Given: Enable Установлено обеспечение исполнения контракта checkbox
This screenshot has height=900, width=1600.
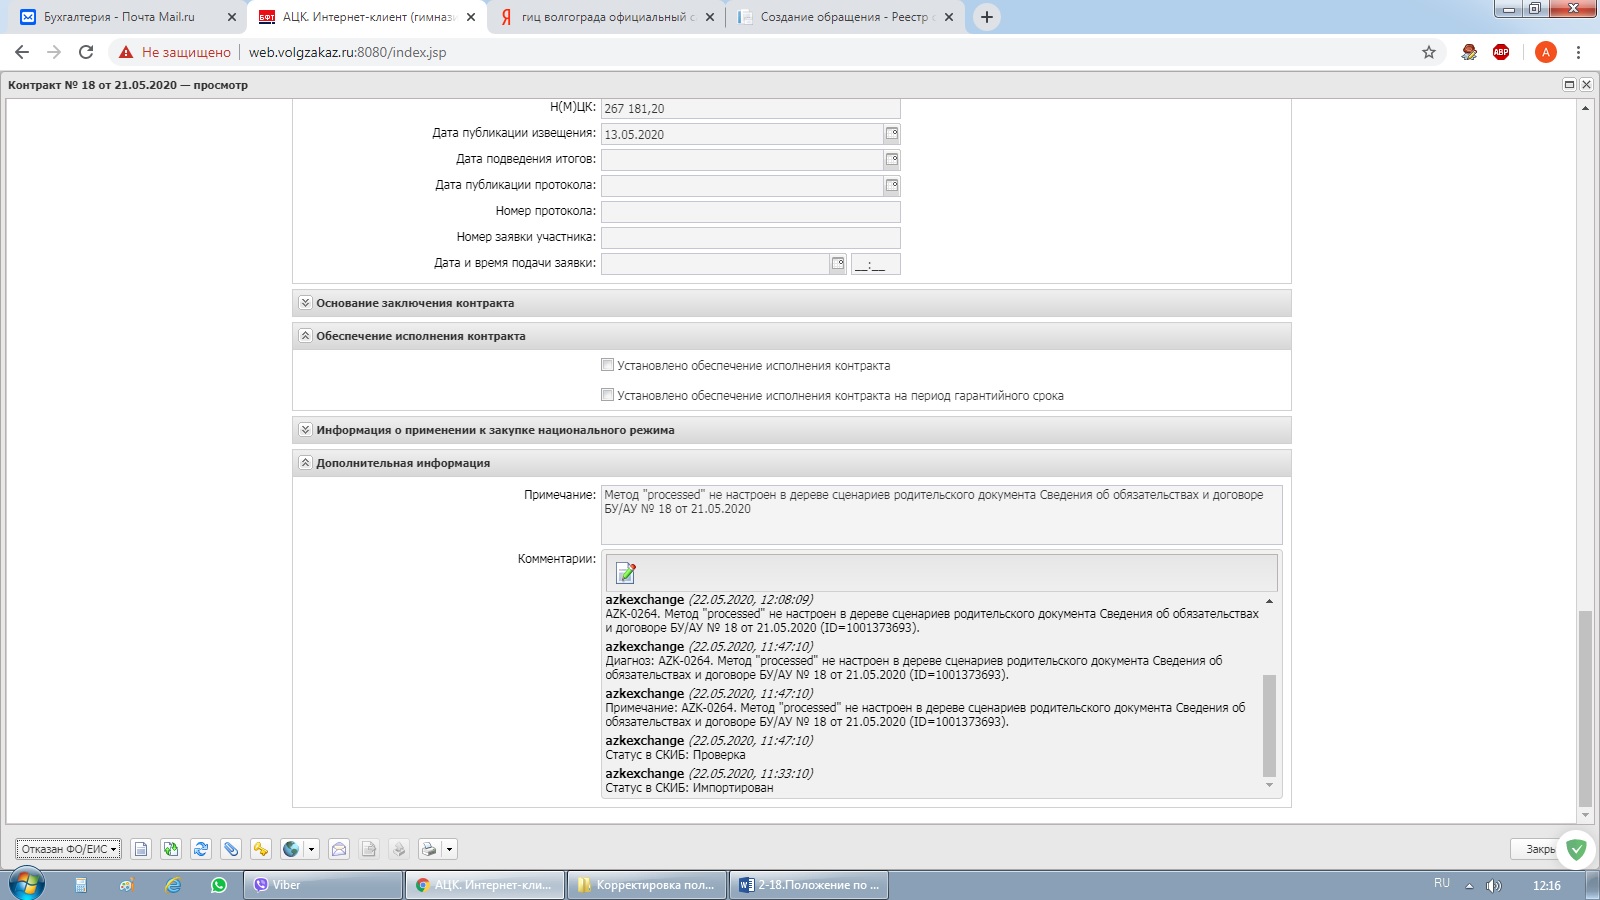Looking at the screenshot, I should (x=607, y=365).
